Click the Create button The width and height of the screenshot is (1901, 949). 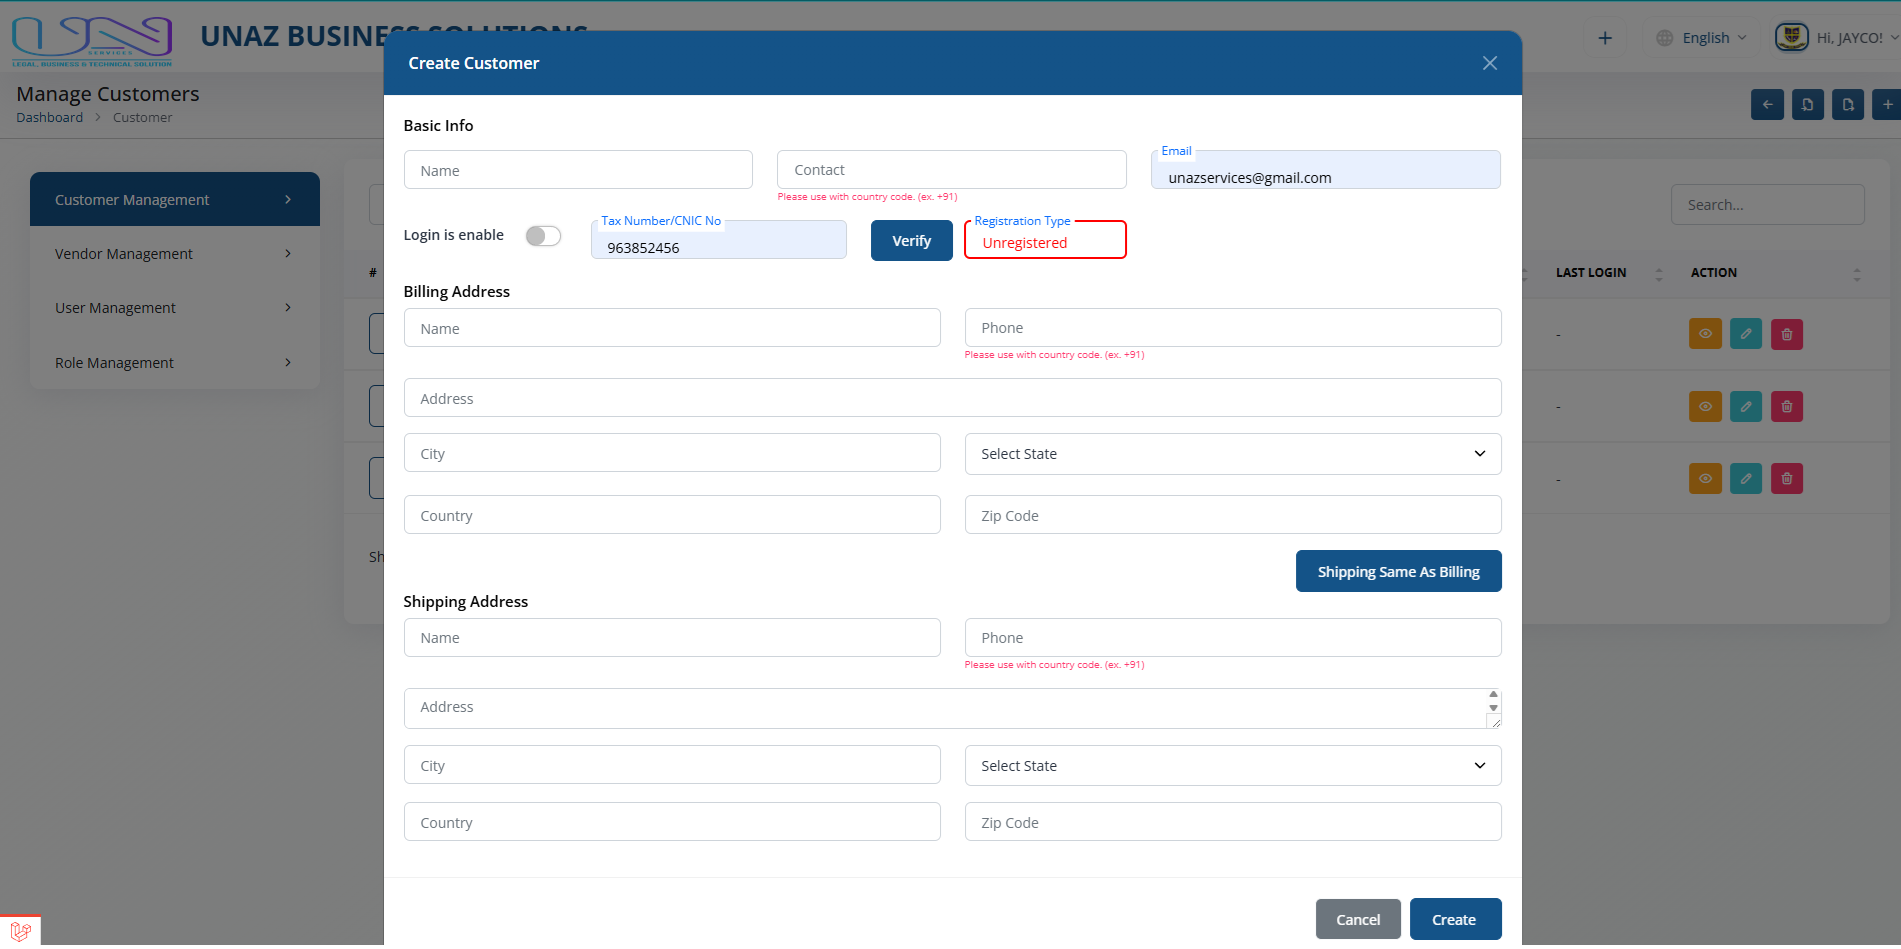tap(1454, 919)
